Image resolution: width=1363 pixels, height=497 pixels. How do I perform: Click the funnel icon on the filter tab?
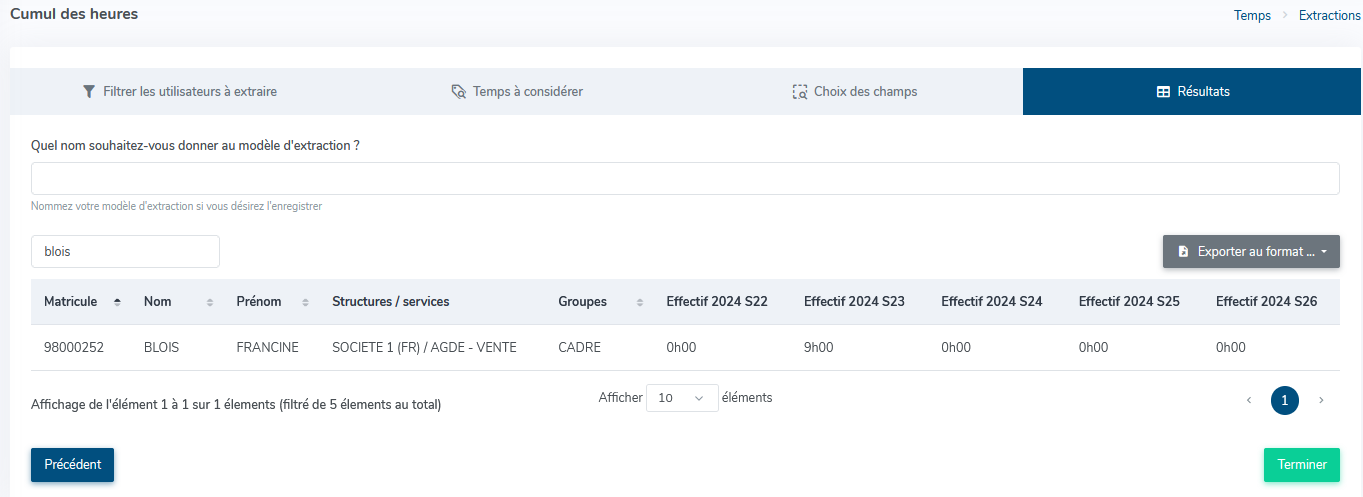(89, 92)
